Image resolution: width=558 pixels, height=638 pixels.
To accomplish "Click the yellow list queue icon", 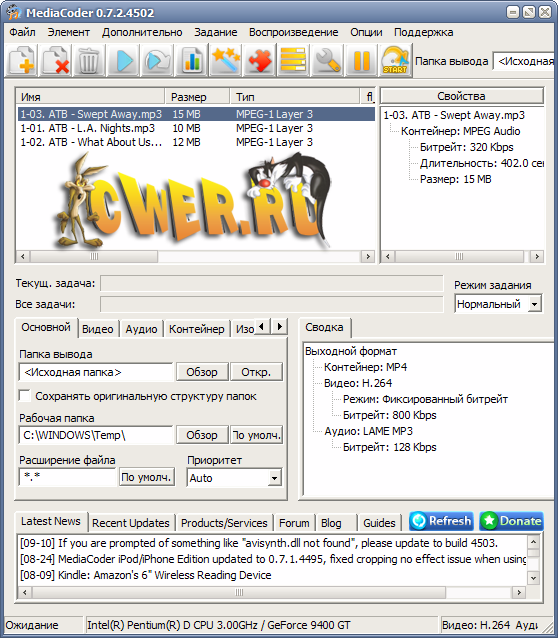I will tap(294, 60).
